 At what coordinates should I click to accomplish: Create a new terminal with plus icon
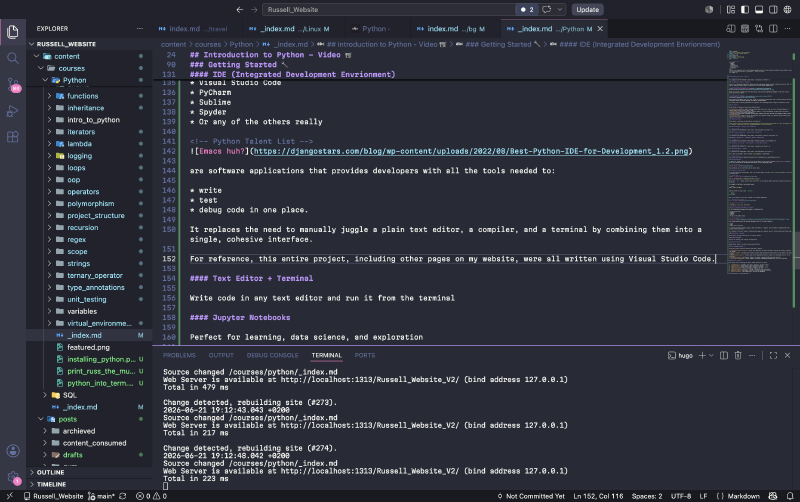(x=702, y=356)
